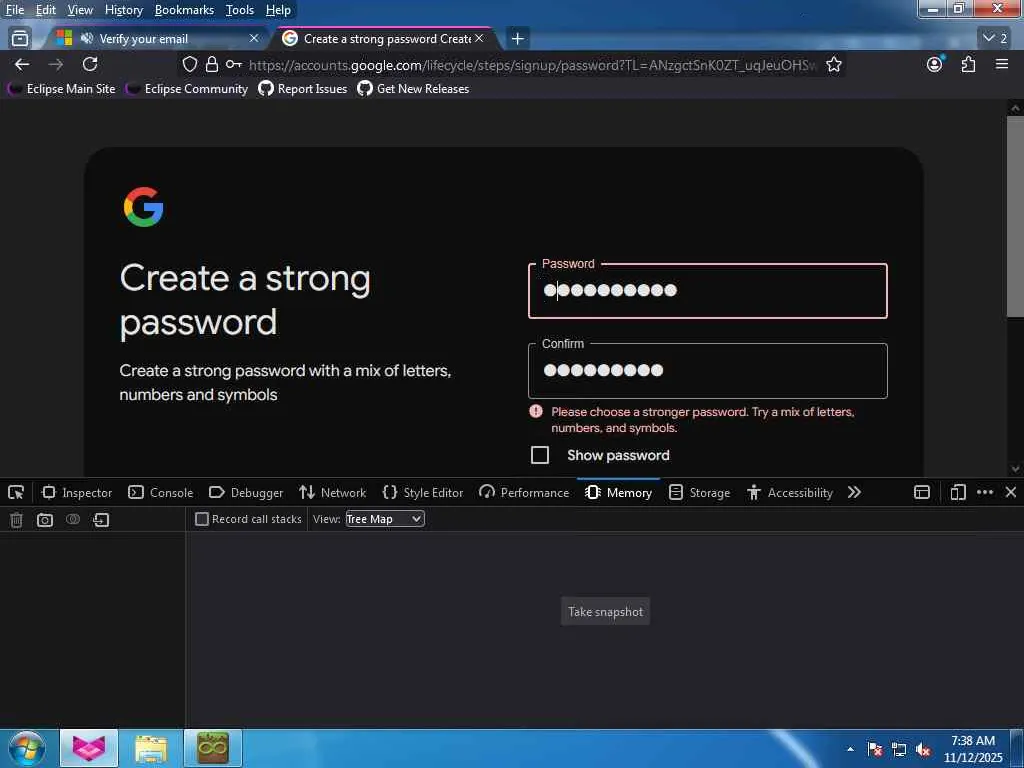Click the Password input field
1024x768 pixels.
pos(708,291)
